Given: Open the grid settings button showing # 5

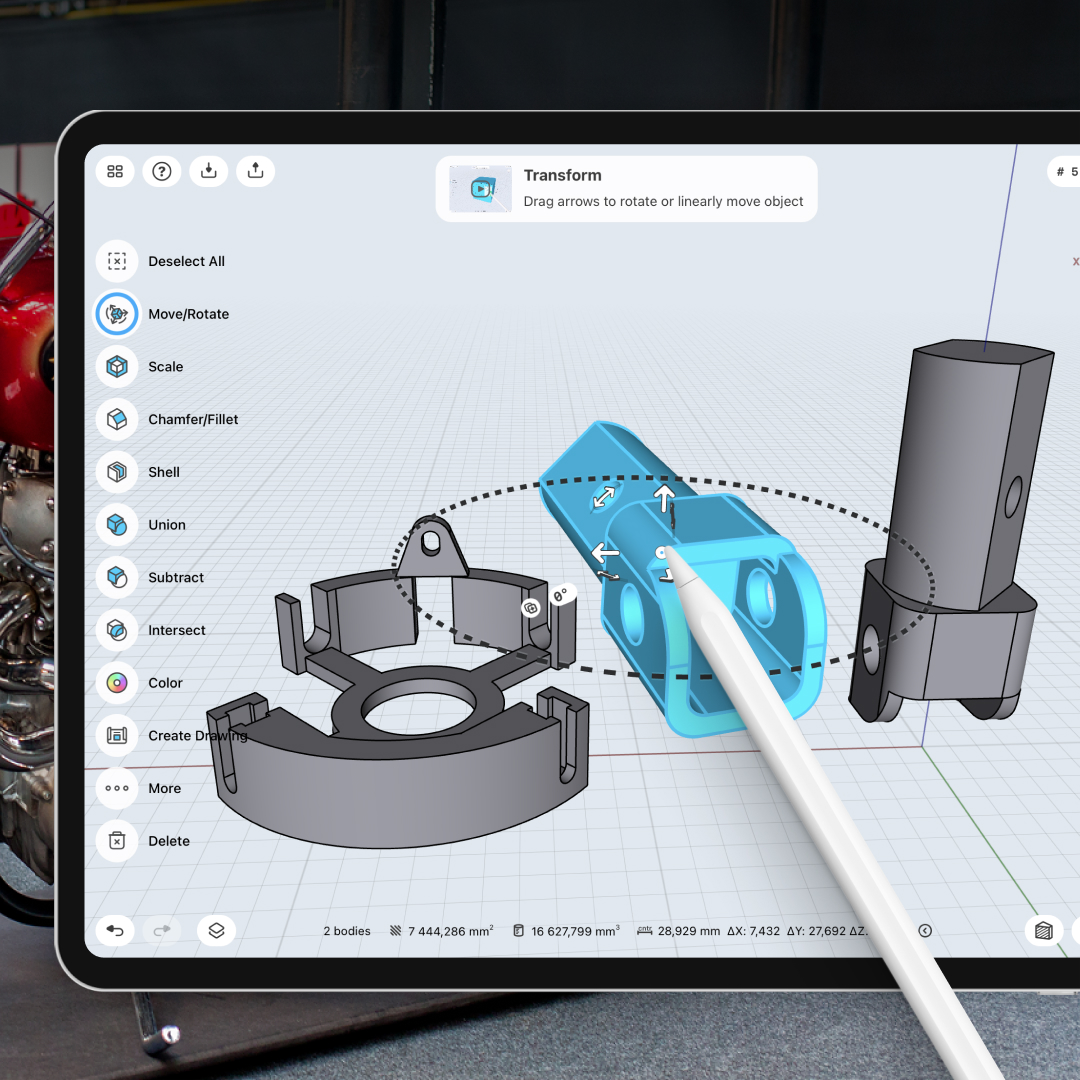Looking at the screenshot, I should [1065, 172].
